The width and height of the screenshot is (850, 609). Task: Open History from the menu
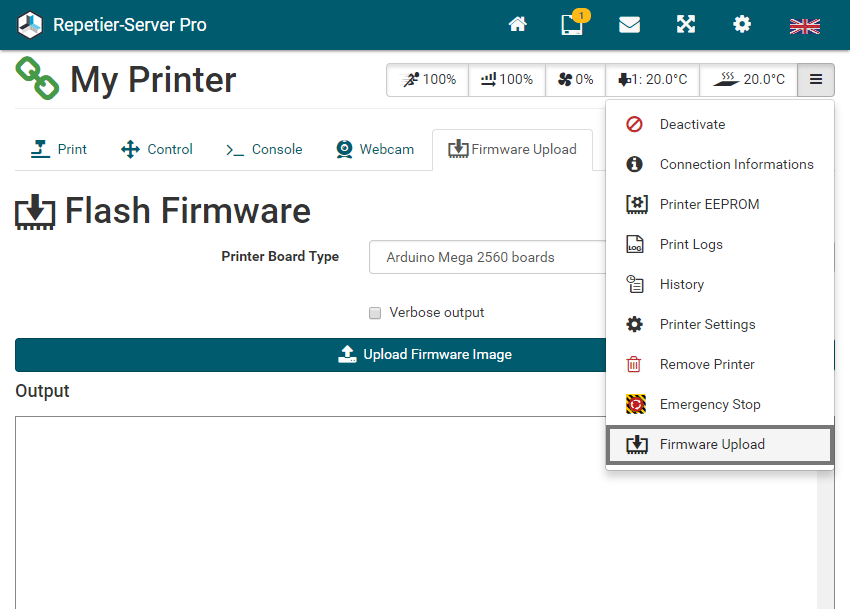click(x=720, y=284)
